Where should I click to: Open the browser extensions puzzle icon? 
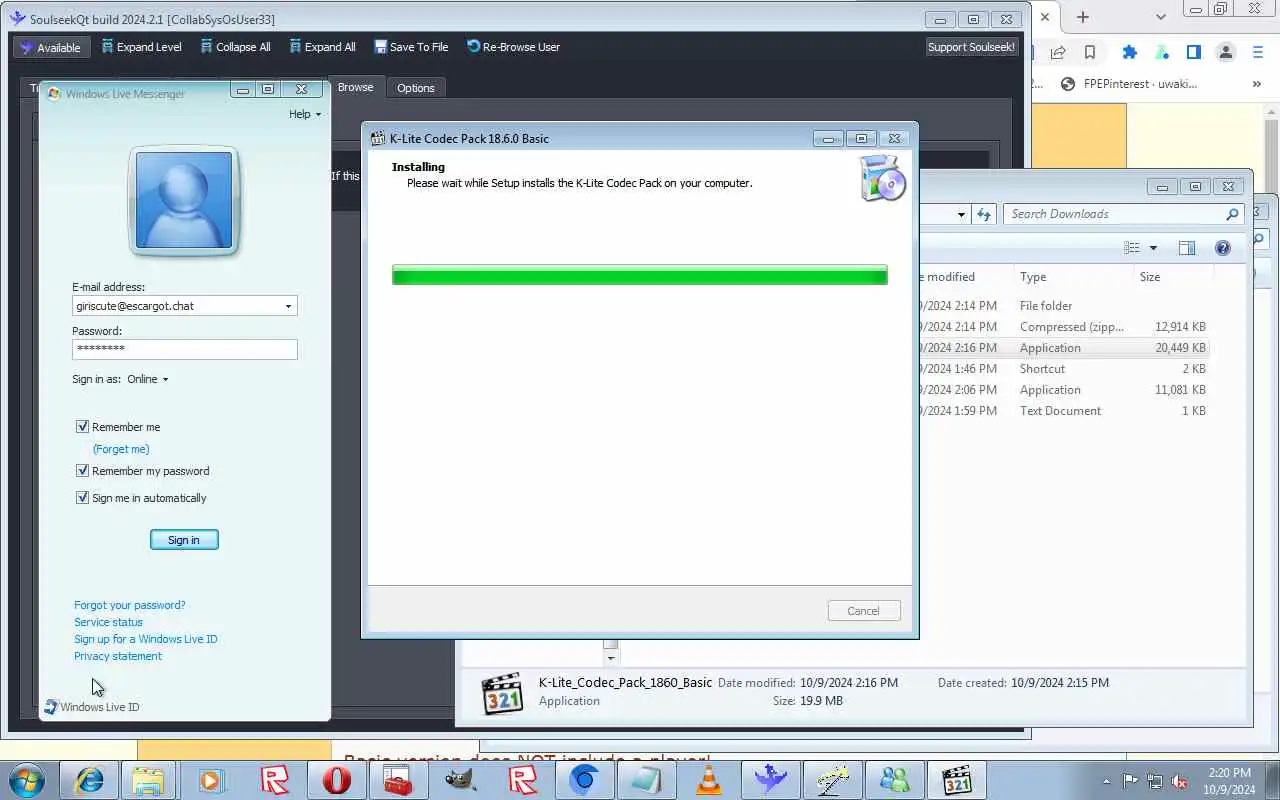1130,52
